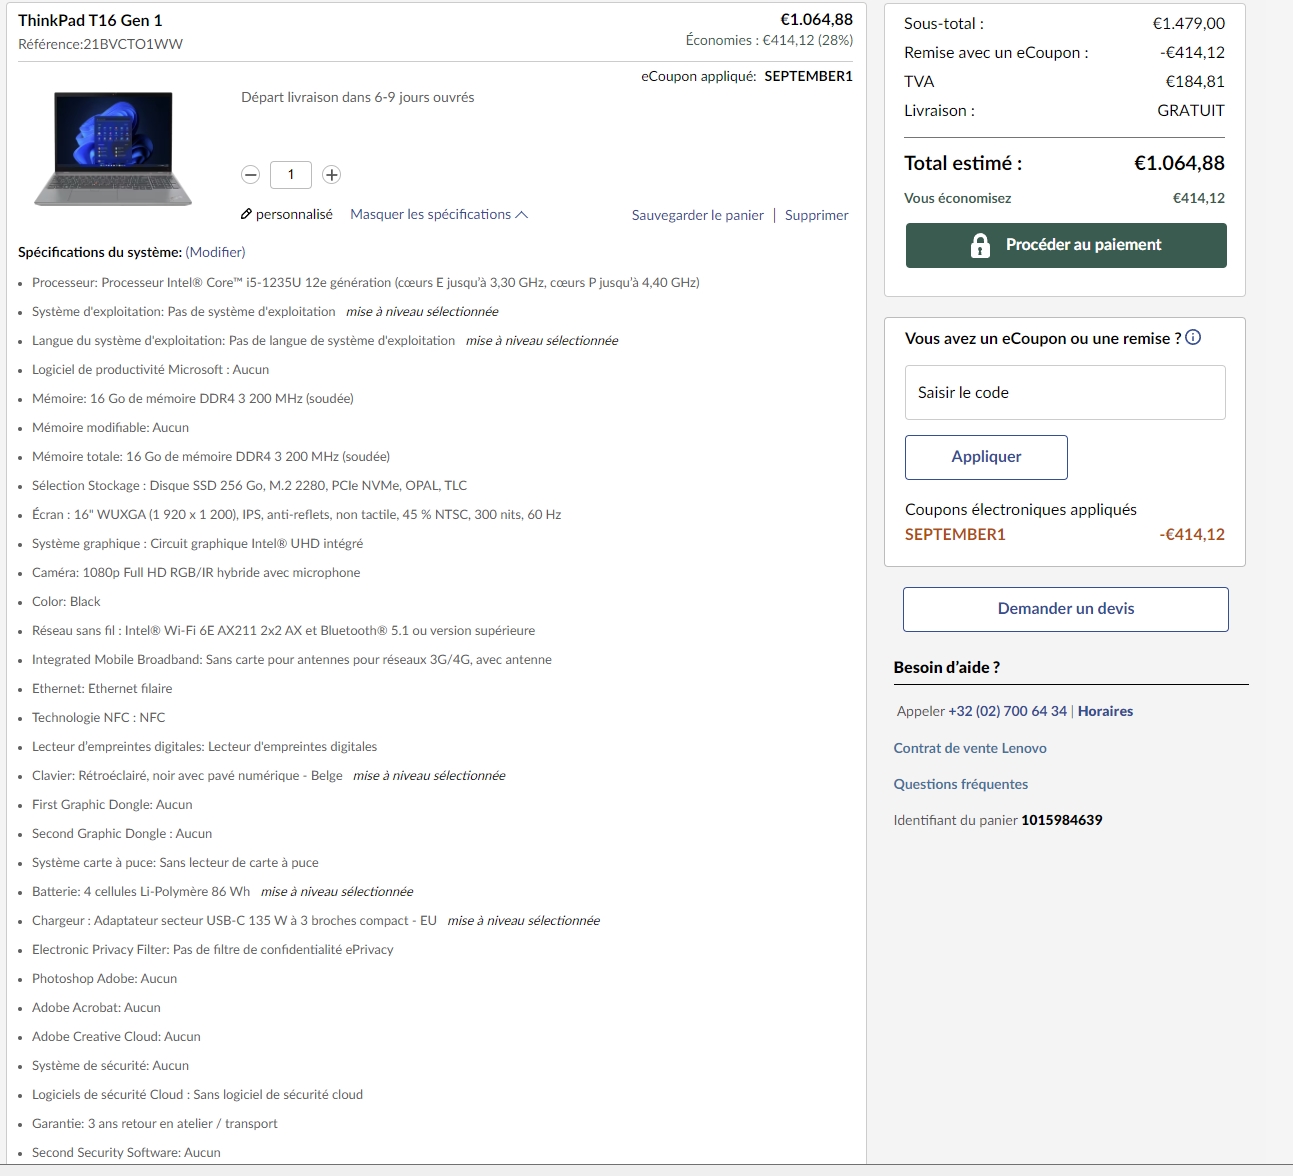The width and height of the screenshot is (1293, 1176).
Task: Select the Sélection Stockage SSD 256 Go line
Action: 250,486
